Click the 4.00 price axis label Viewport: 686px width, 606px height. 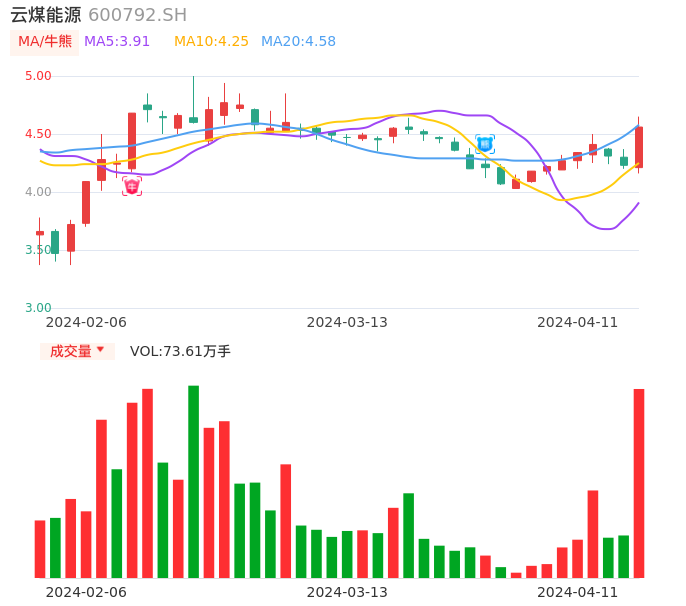click(38, 192)
